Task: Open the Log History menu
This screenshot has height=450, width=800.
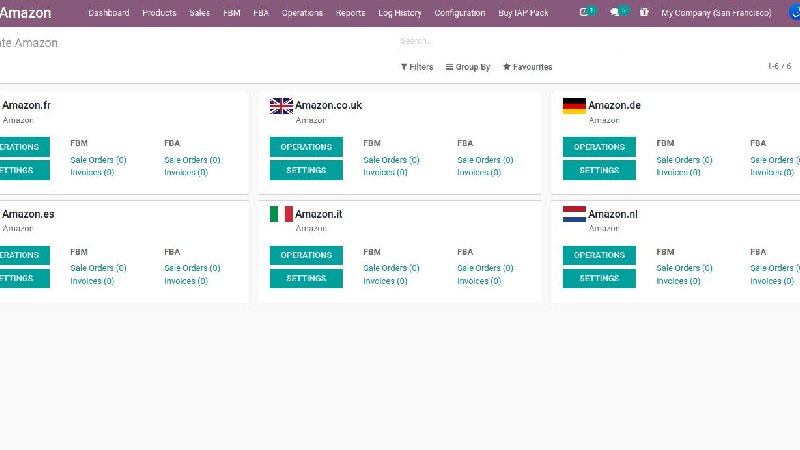Action: (400, 13)
